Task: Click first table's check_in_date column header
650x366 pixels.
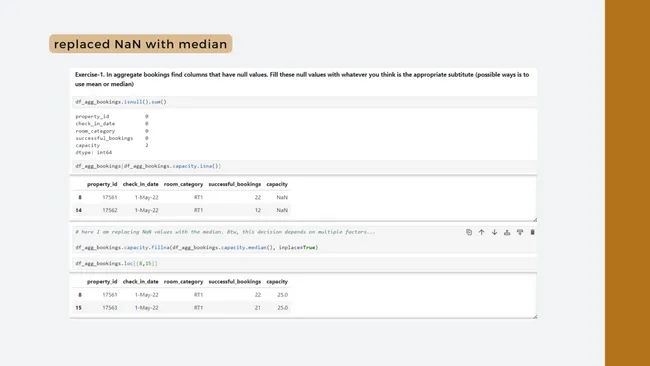Action: pos(141,184)
